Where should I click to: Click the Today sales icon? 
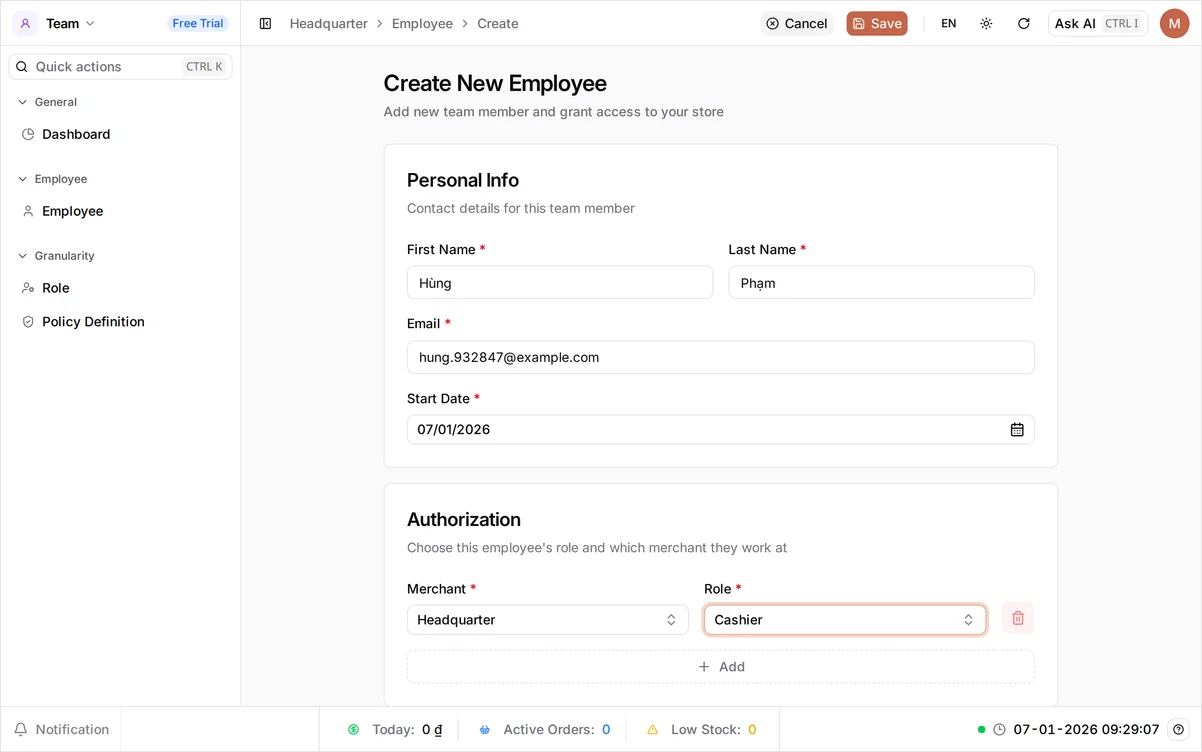[x=353, y=730]
